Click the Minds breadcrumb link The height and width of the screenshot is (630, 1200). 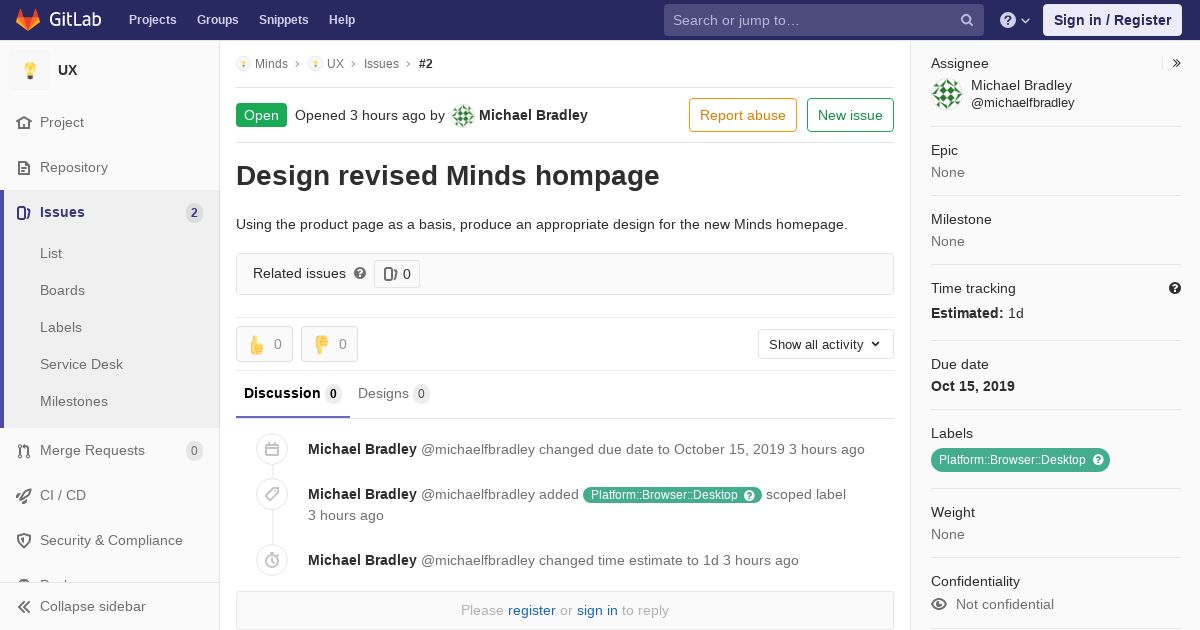[271, 63]
